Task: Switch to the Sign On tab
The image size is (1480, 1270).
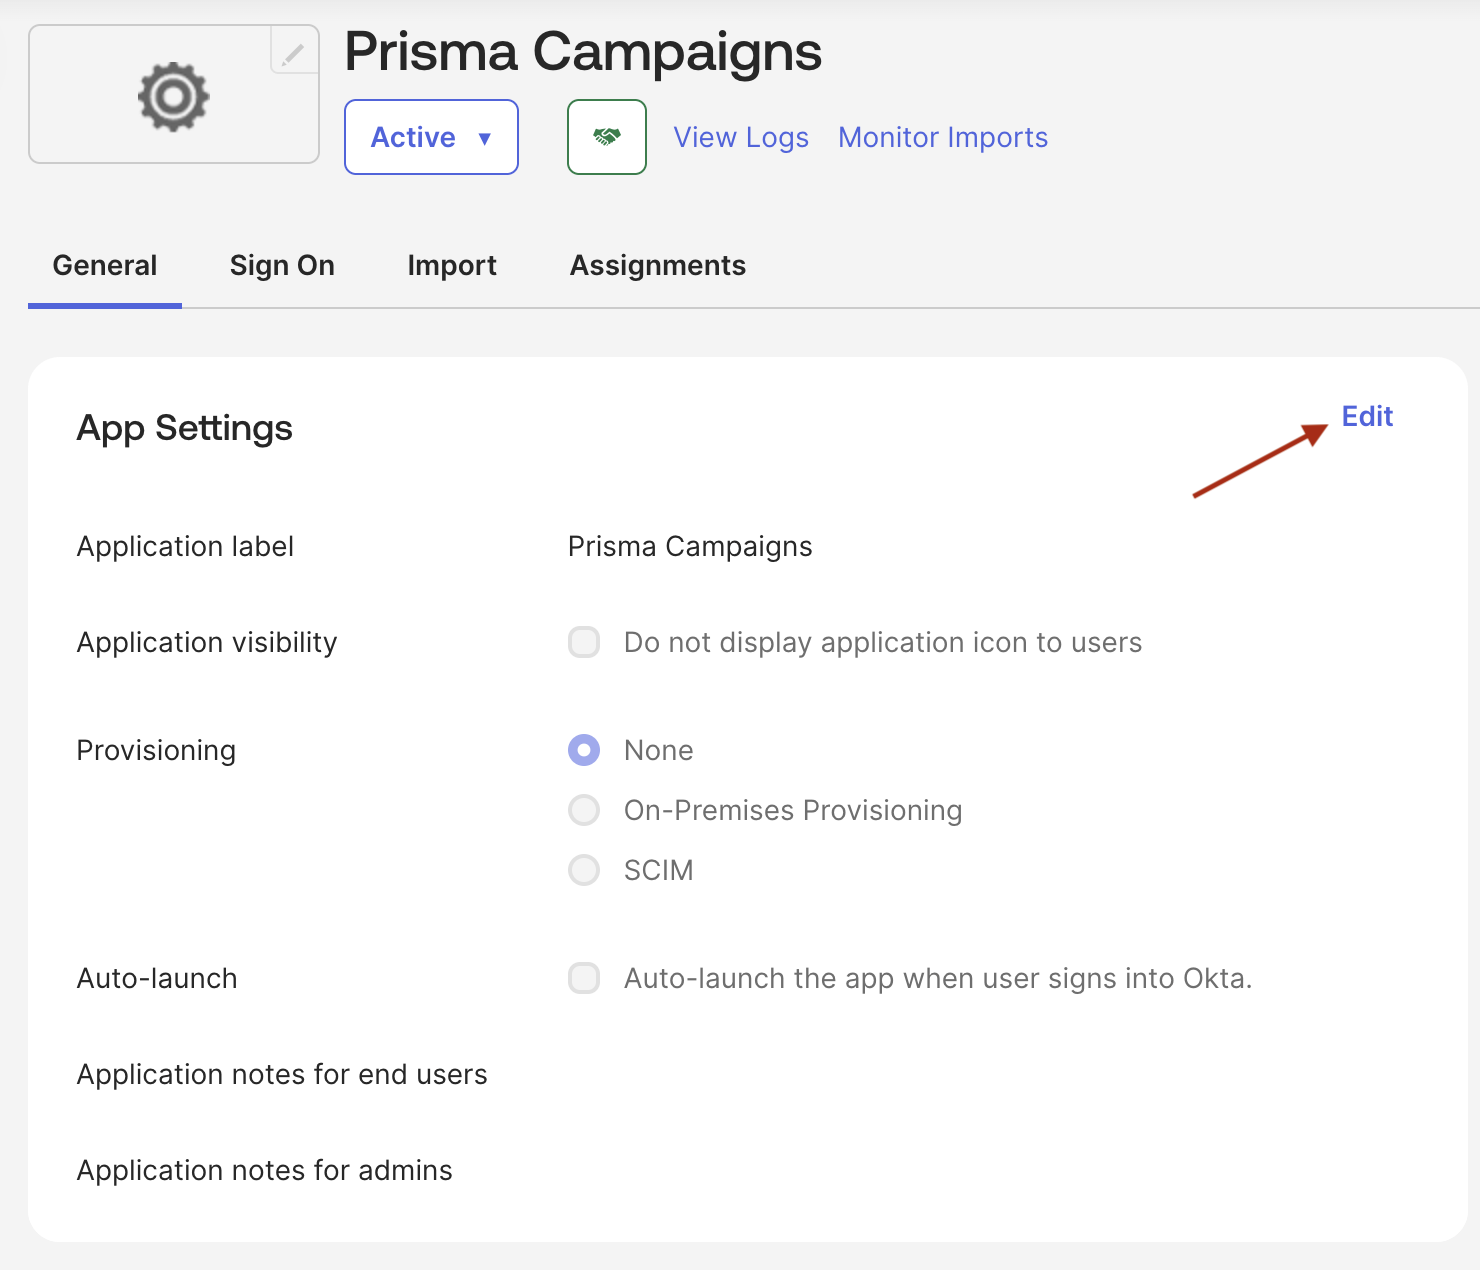Action: coord(282,265)
